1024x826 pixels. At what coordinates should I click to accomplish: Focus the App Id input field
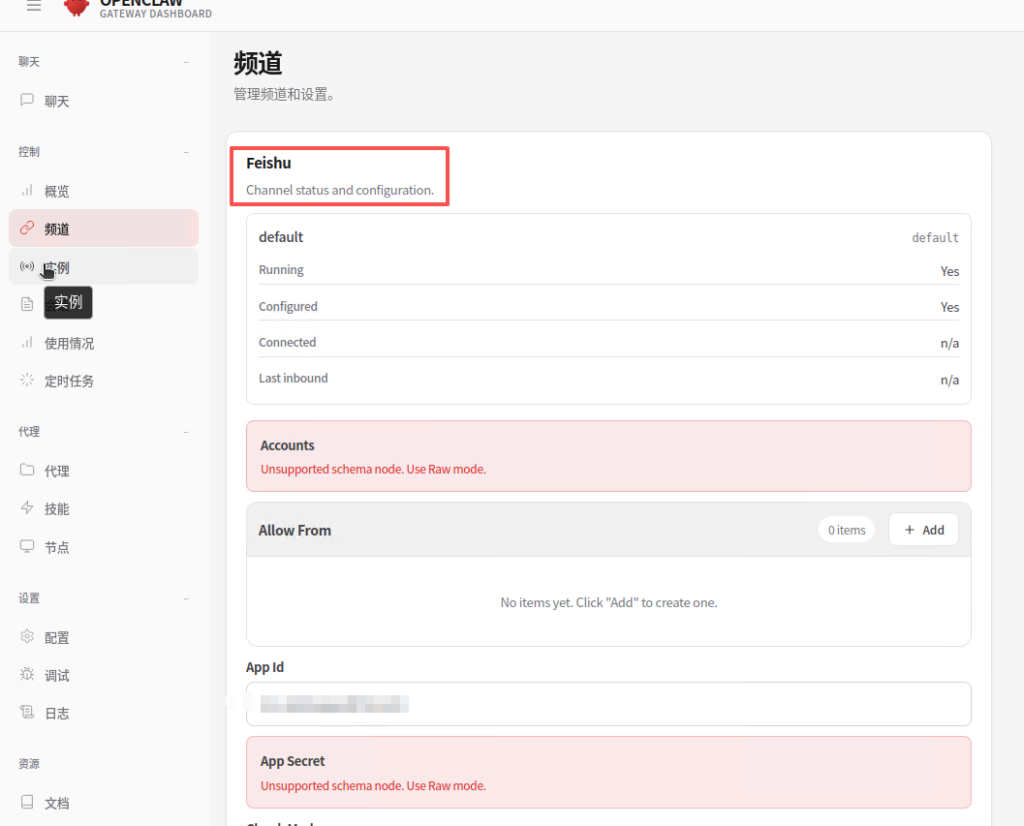(608, 704)
